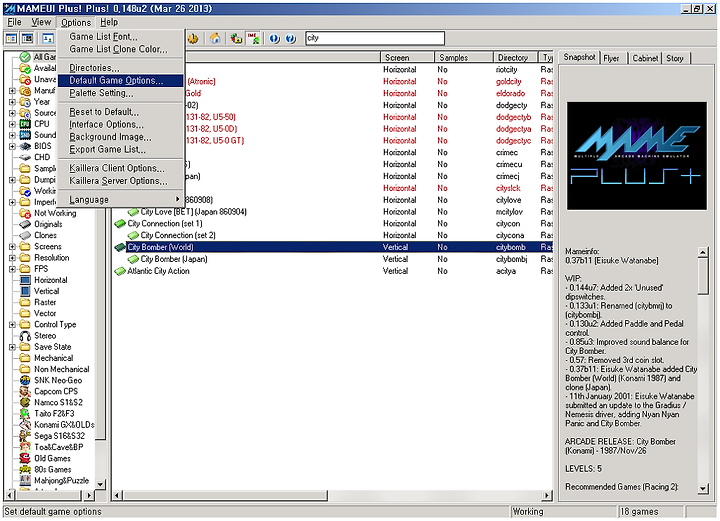Image resolution: width=720 pixels, height=521 pixels.
Task: Select the Not Working folder icon
Action: coord(25,213)
